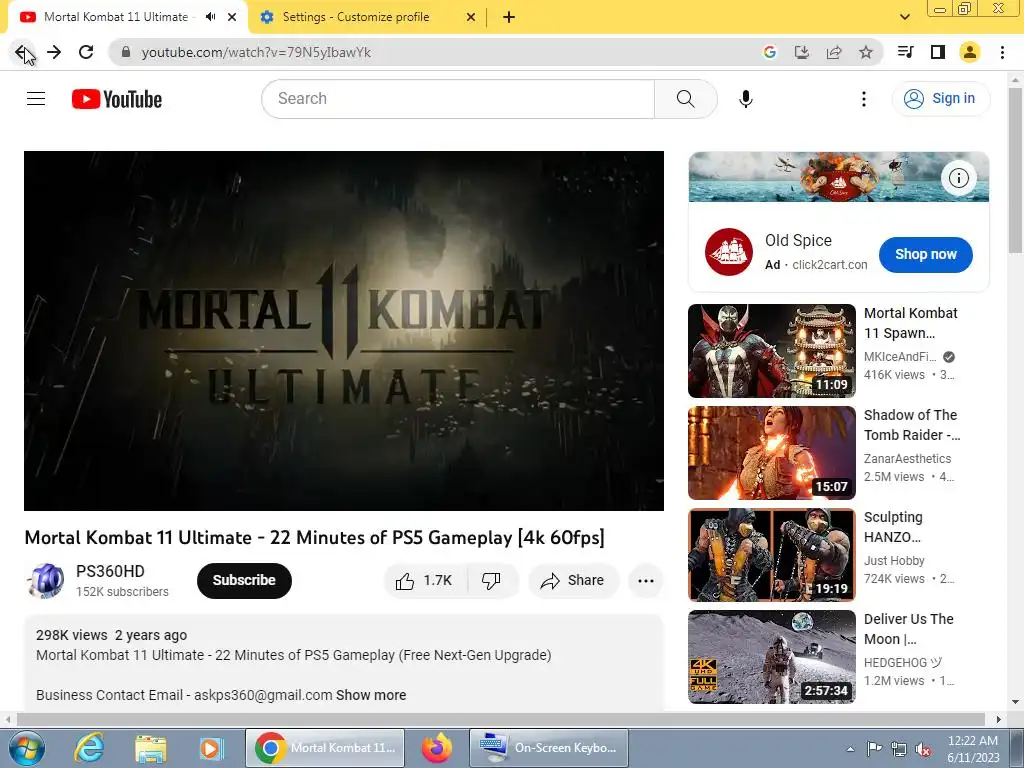Open the YouTube hamburger guide menu
1024x768 pixels.
36,99
